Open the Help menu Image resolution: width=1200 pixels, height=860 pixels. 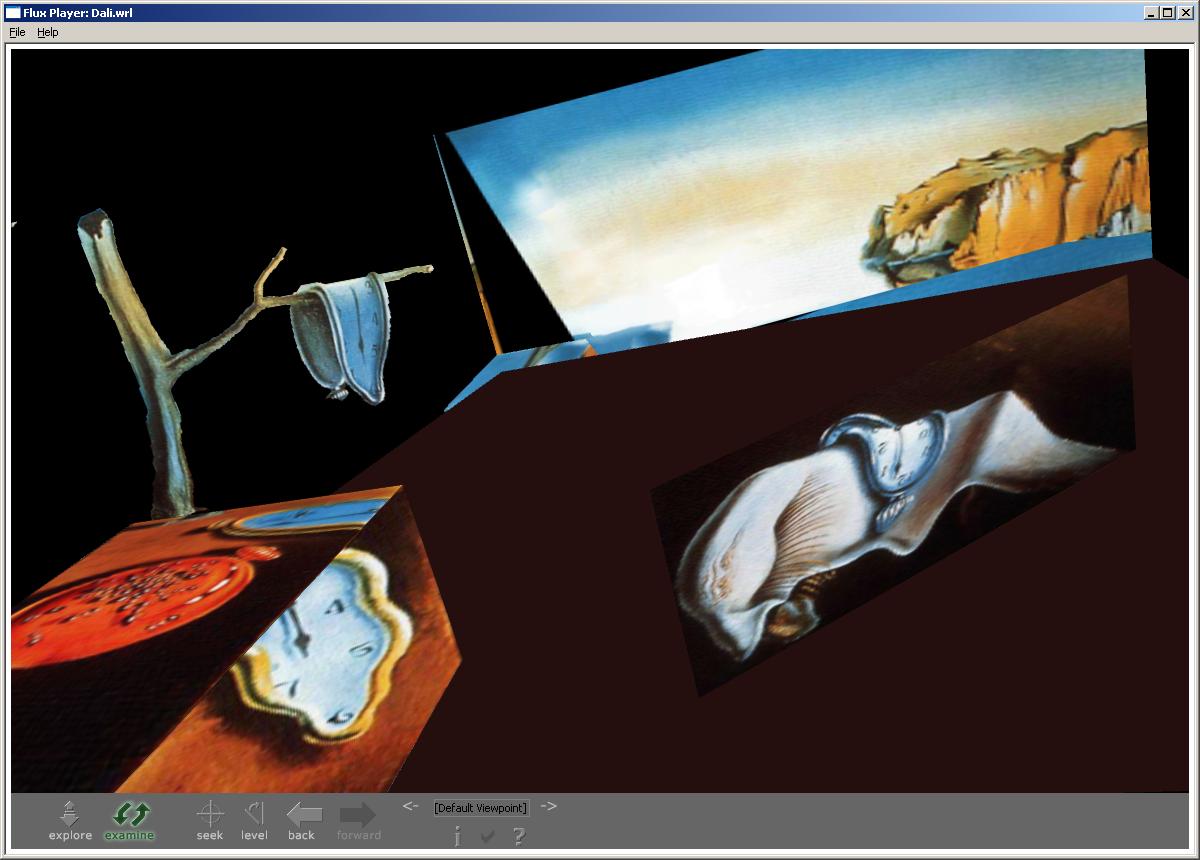(48, 32)
